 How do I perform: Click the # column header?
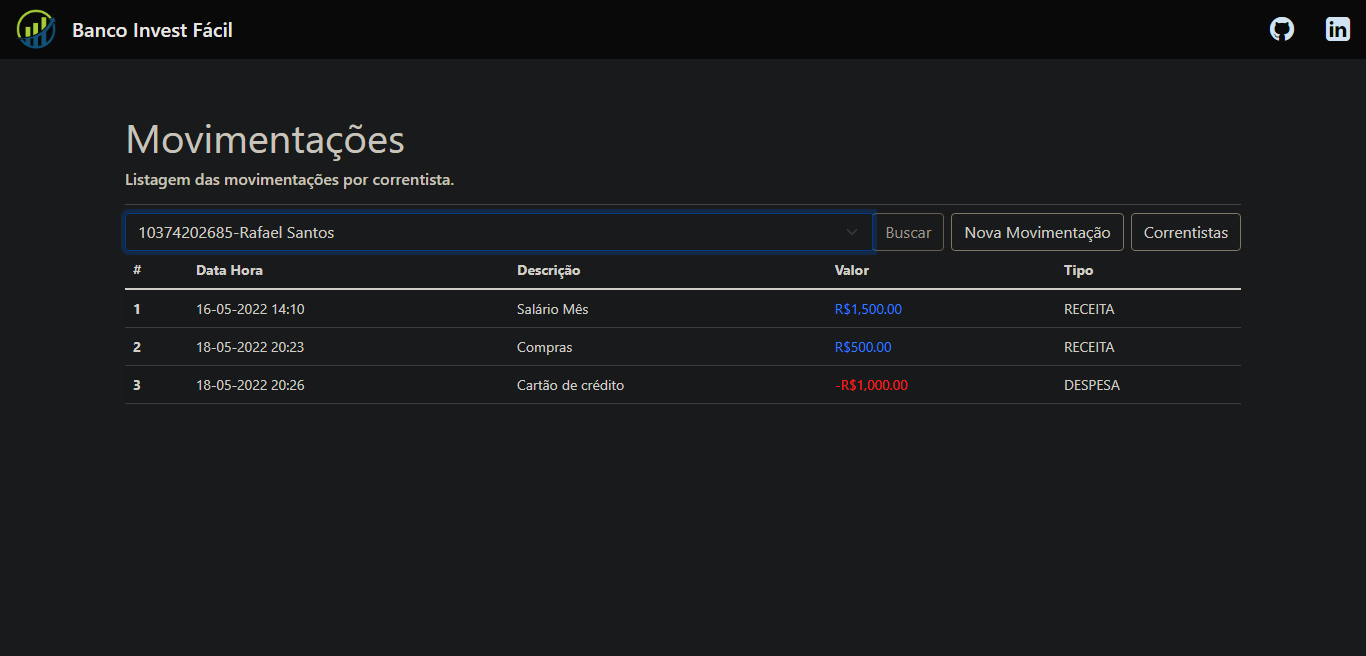click(x=137, y=270)
